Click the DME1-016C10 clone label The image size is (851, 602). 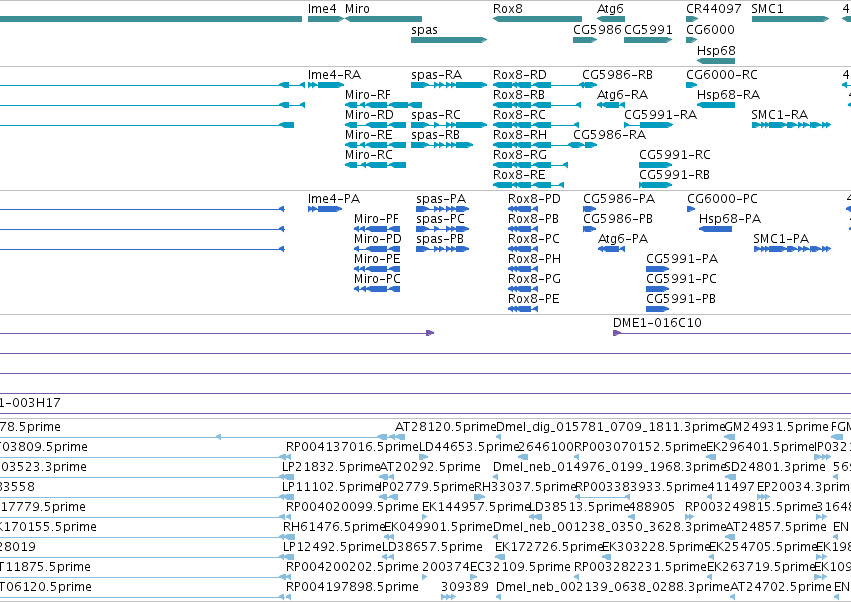(x=657, y=323)
